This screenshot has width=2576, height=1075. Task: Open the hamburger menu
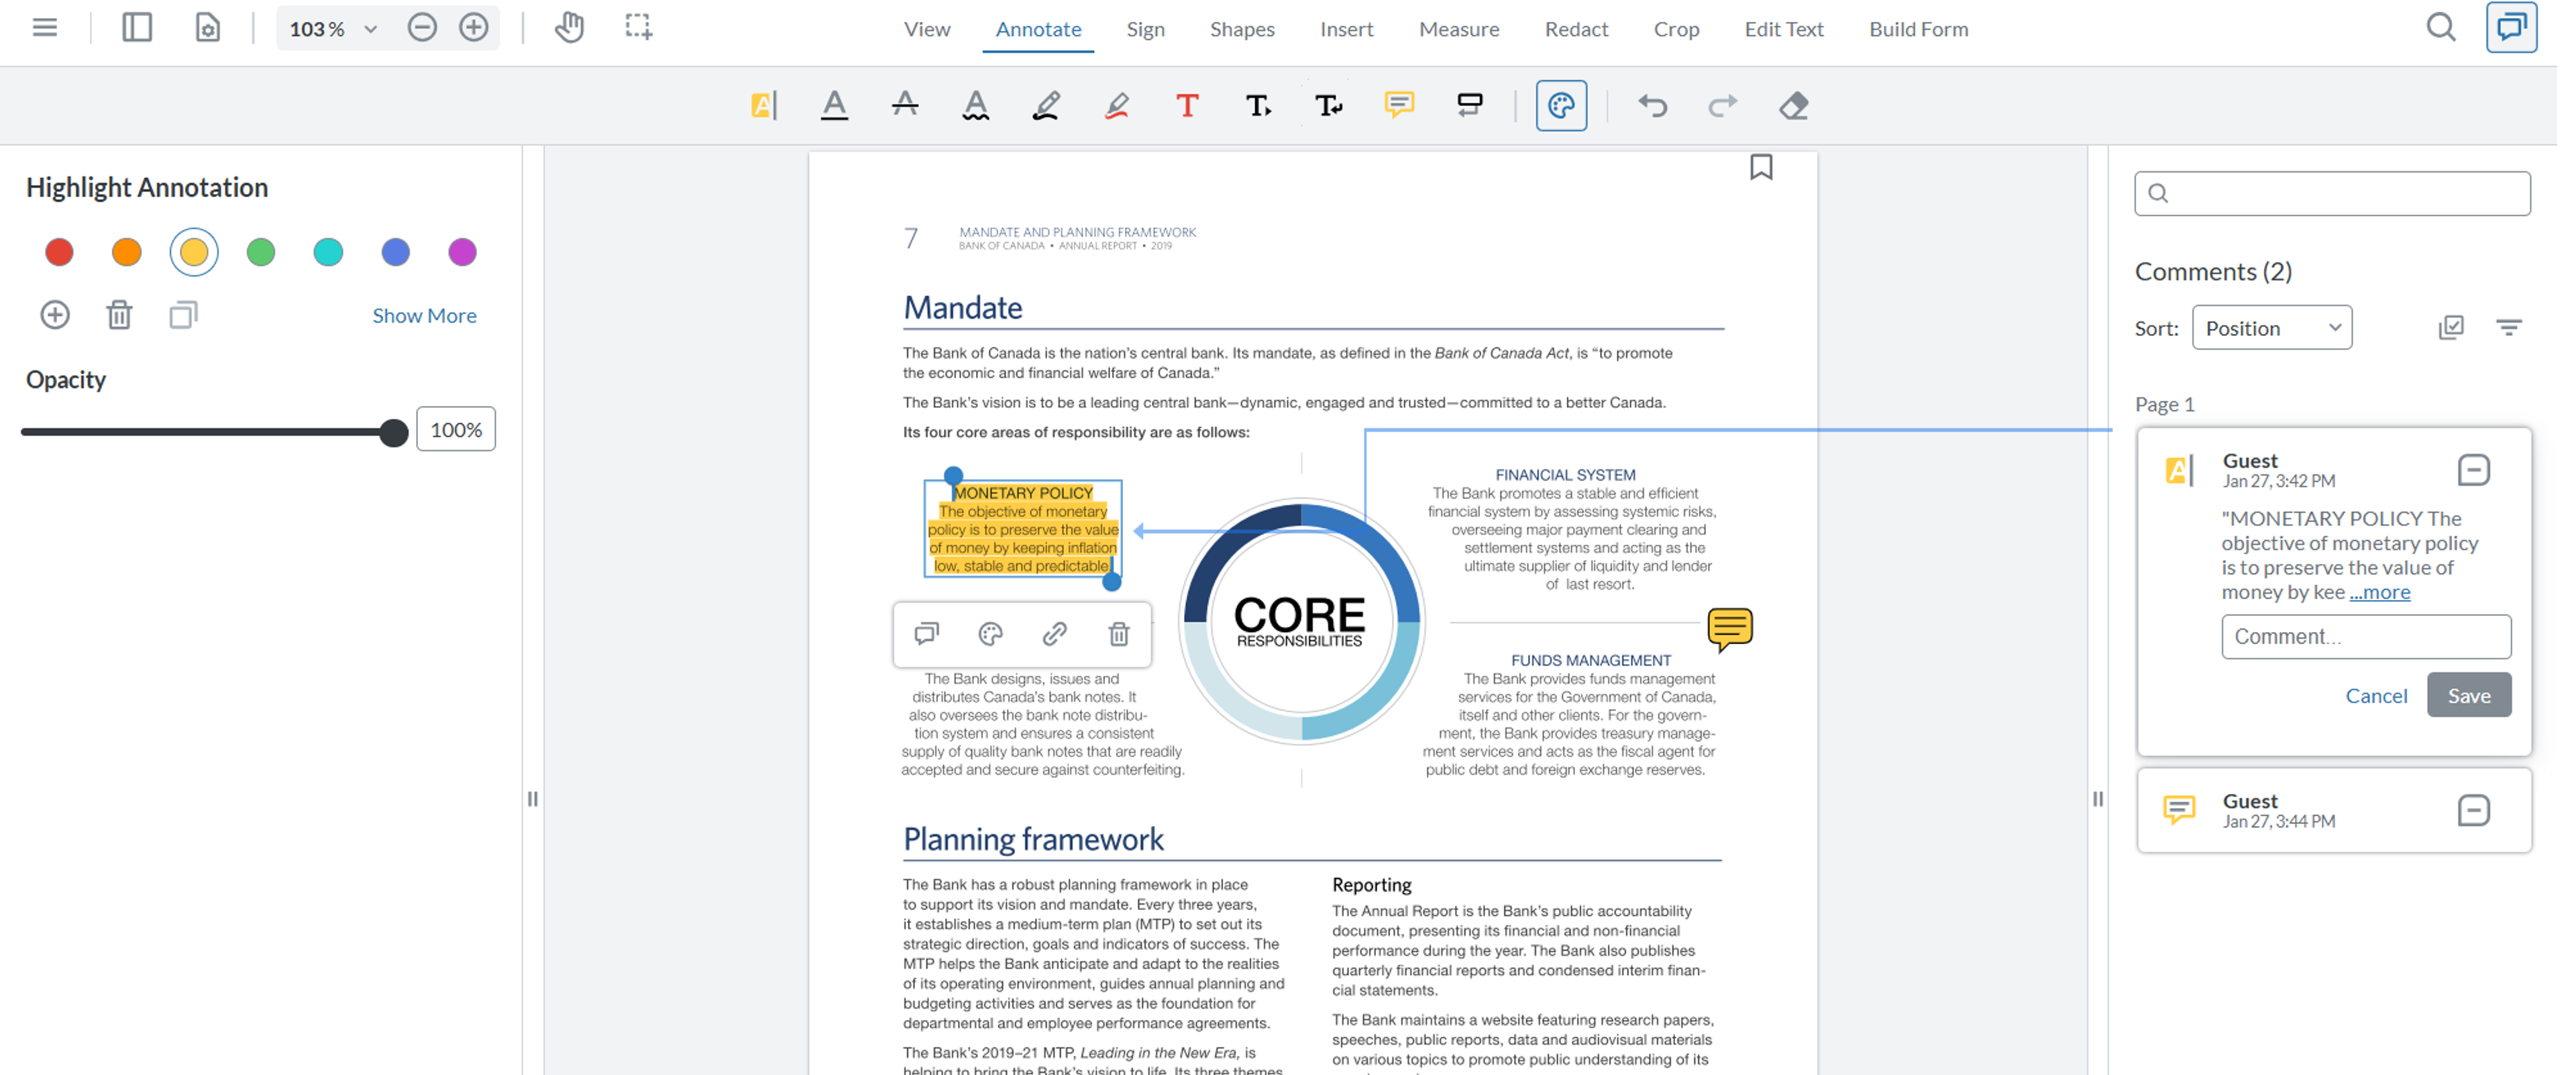click(x=45, y=28)
